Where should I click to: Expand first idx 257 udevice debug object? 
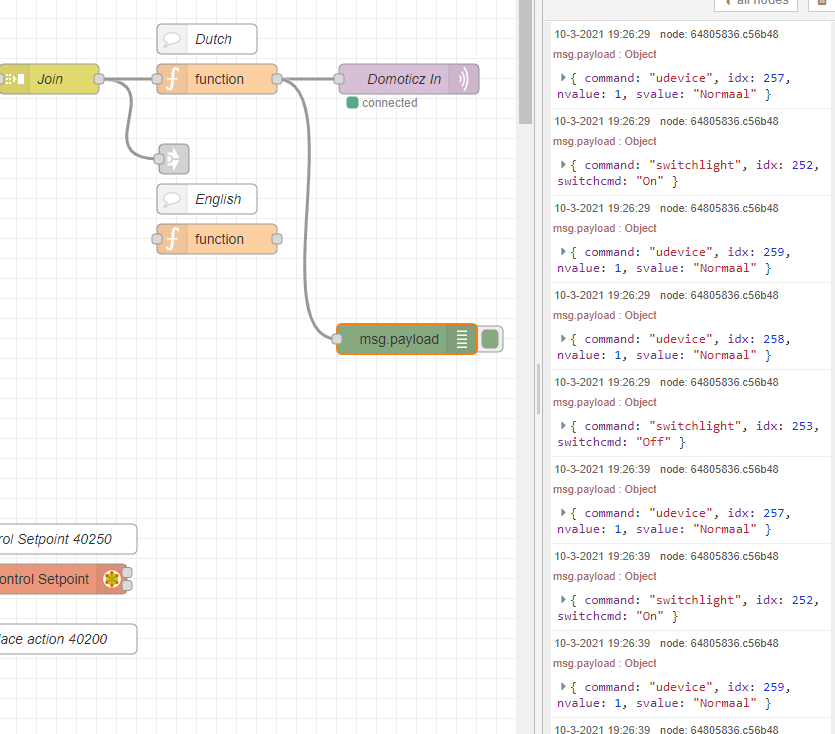coord(563,78)
